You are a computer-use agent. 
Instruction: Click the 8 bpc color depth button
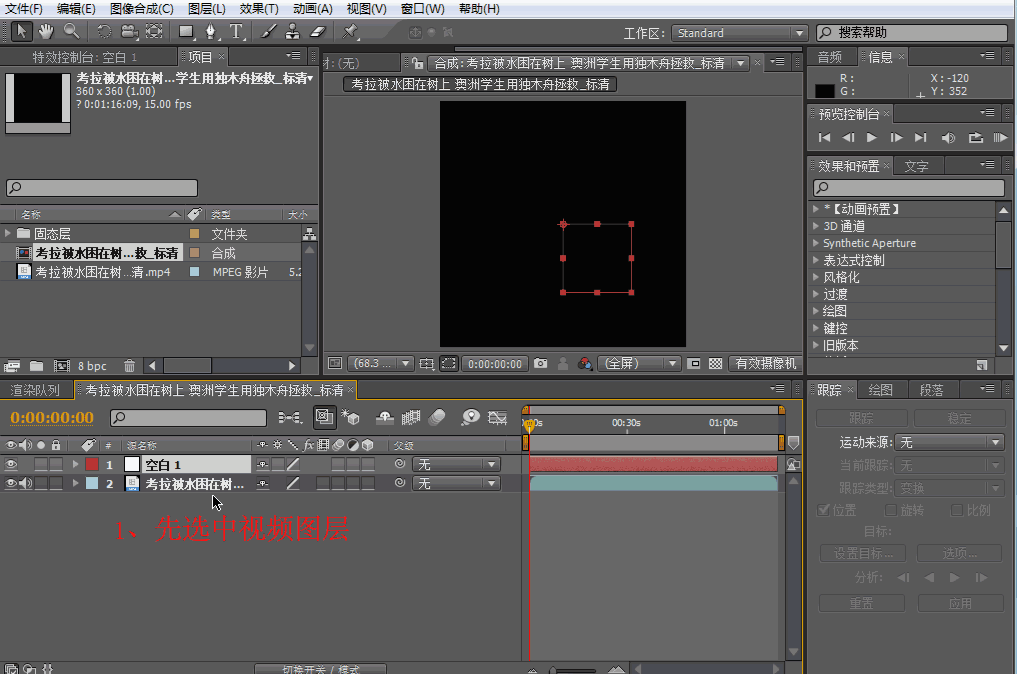click(92, 366)
